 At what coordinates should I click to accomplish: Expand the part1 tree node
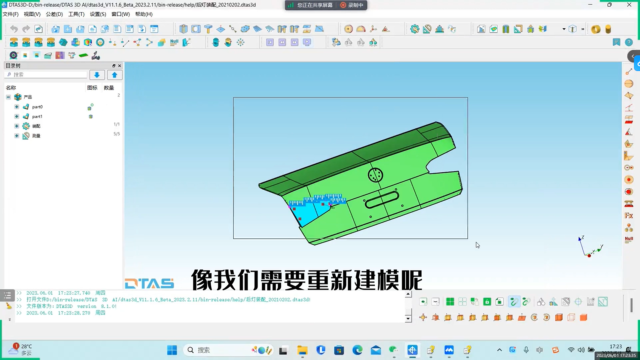[x=17, y=116]
